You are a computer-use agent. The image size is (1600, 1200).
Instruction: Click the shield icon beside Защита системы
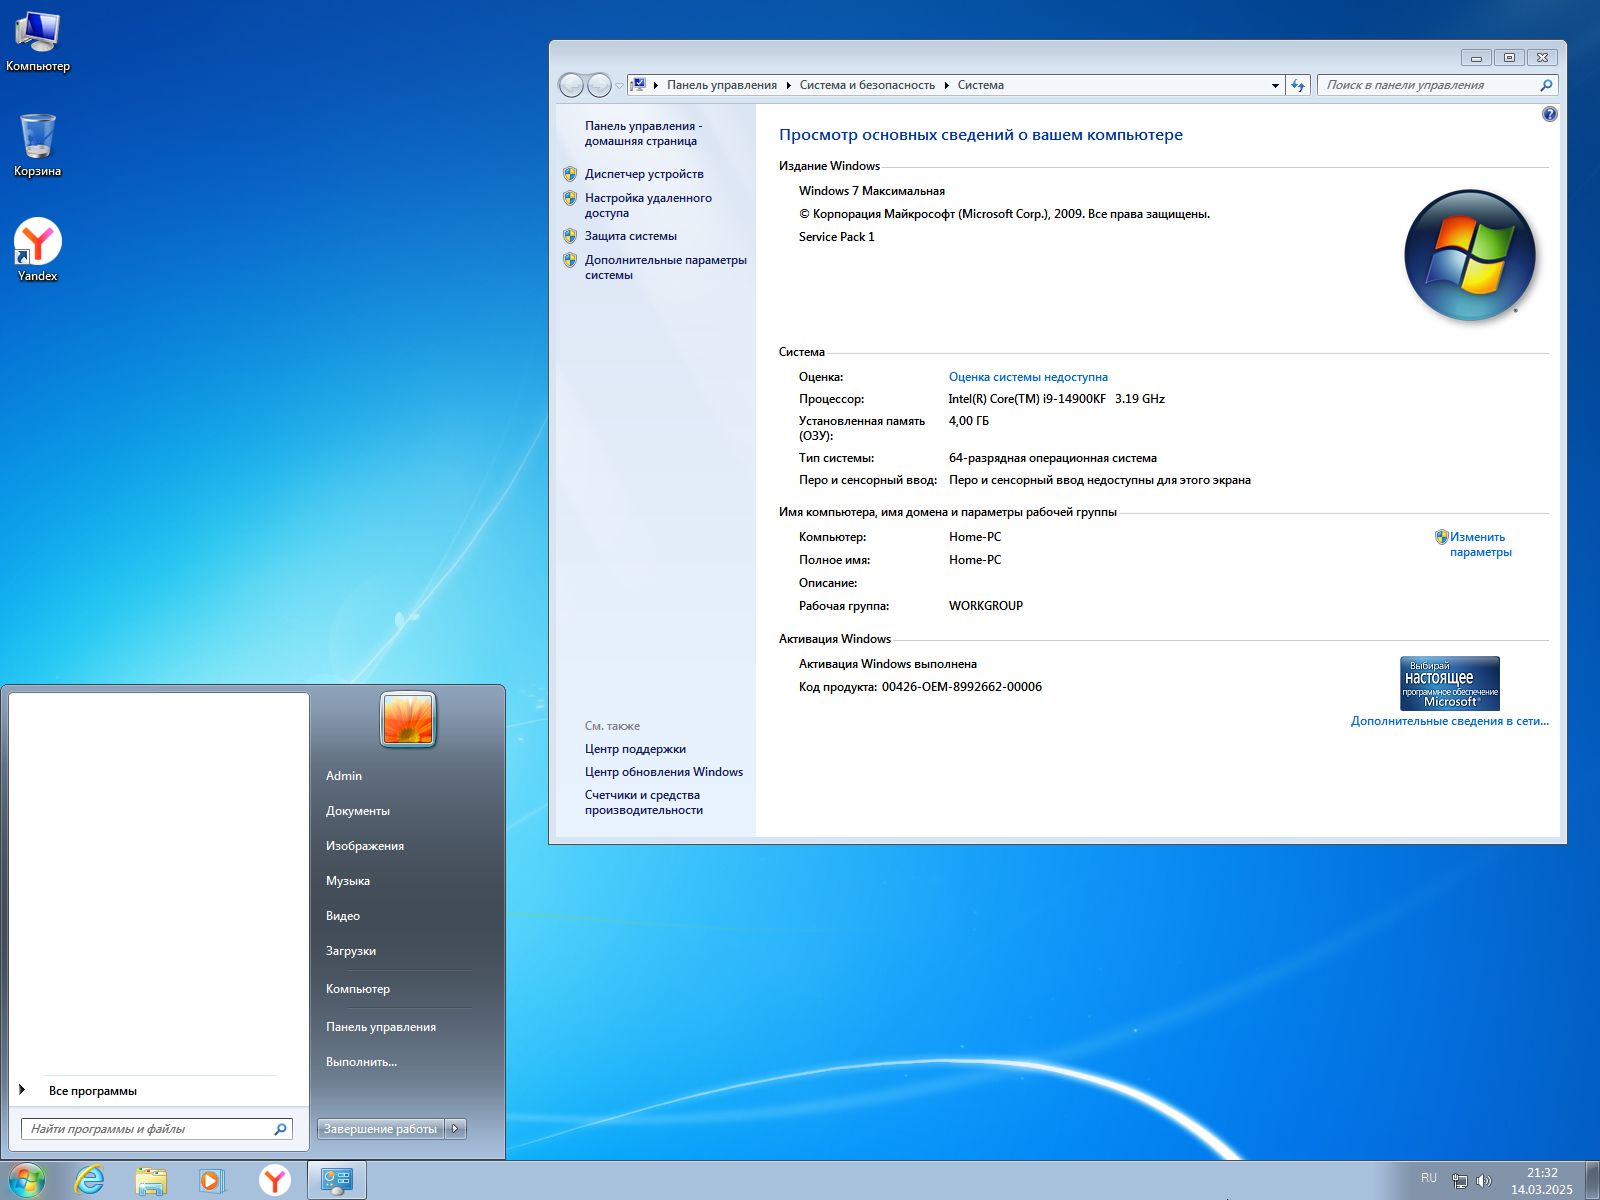tap(570, 236)
